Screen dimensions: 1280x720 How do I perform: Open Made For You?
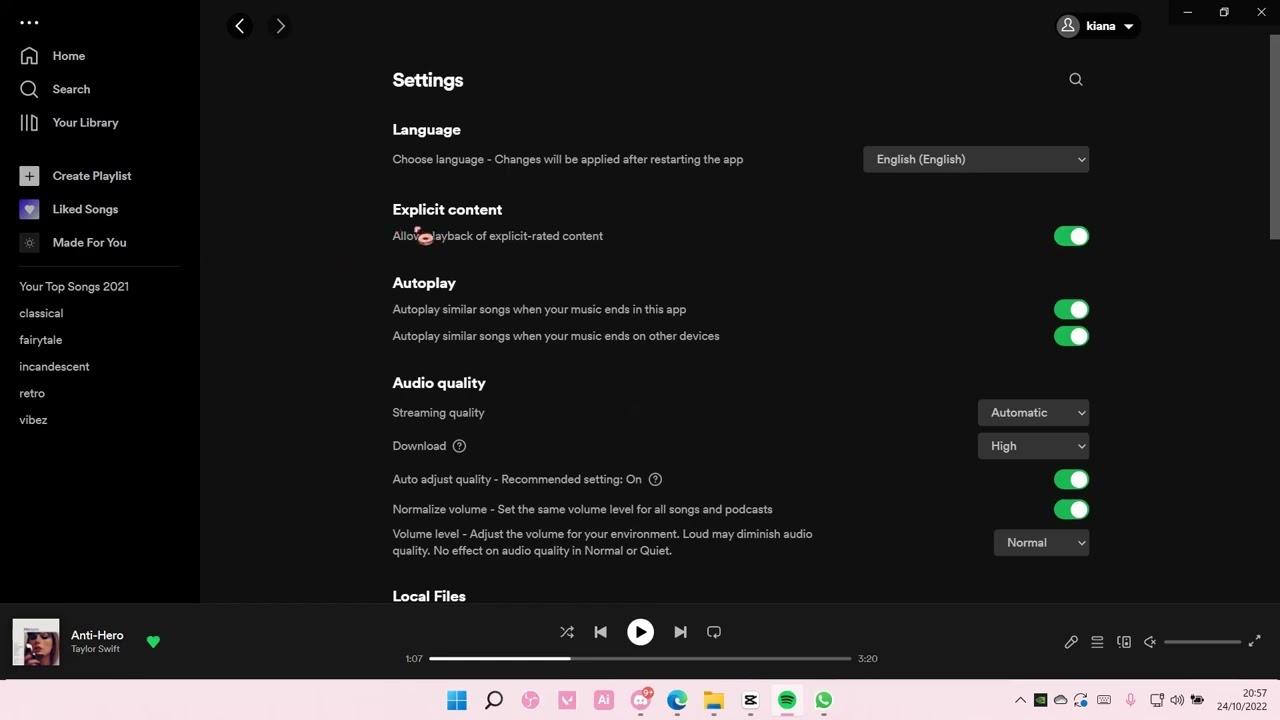click(73, 242)
